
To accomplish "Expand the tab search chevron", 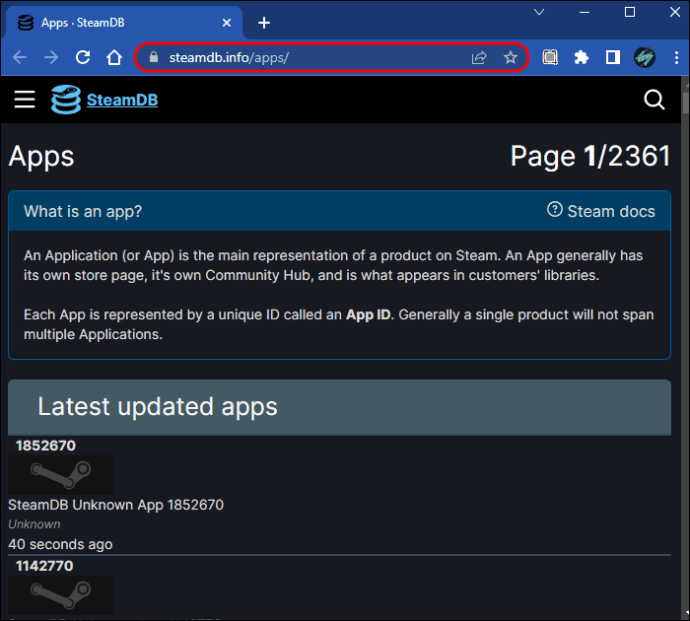I will point(539,12).
